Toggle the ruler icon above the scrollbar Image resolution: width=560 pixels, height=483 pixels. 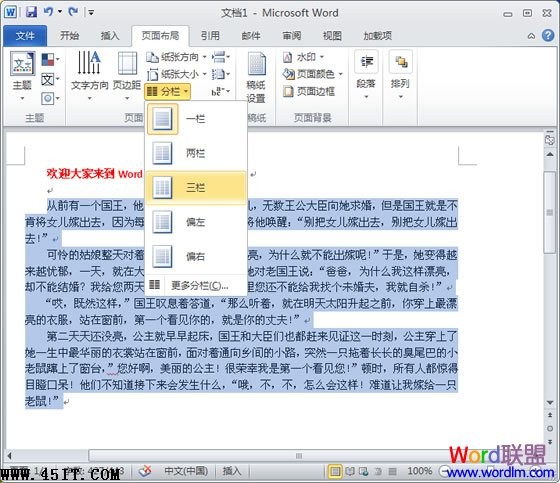coord(550,140)
